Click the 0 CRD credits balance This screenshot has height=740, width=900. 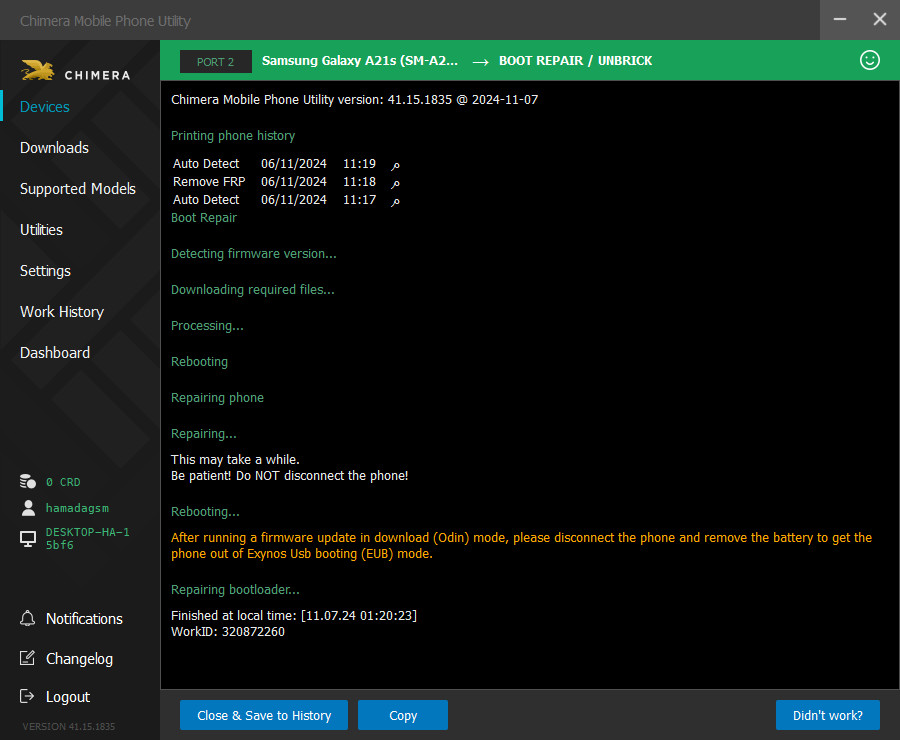[63, 482]
